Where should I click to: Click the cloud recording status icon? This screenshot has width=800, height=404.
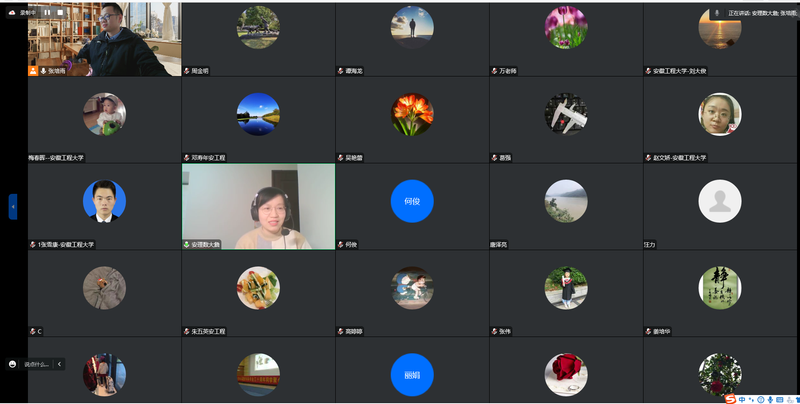point(12,12)
